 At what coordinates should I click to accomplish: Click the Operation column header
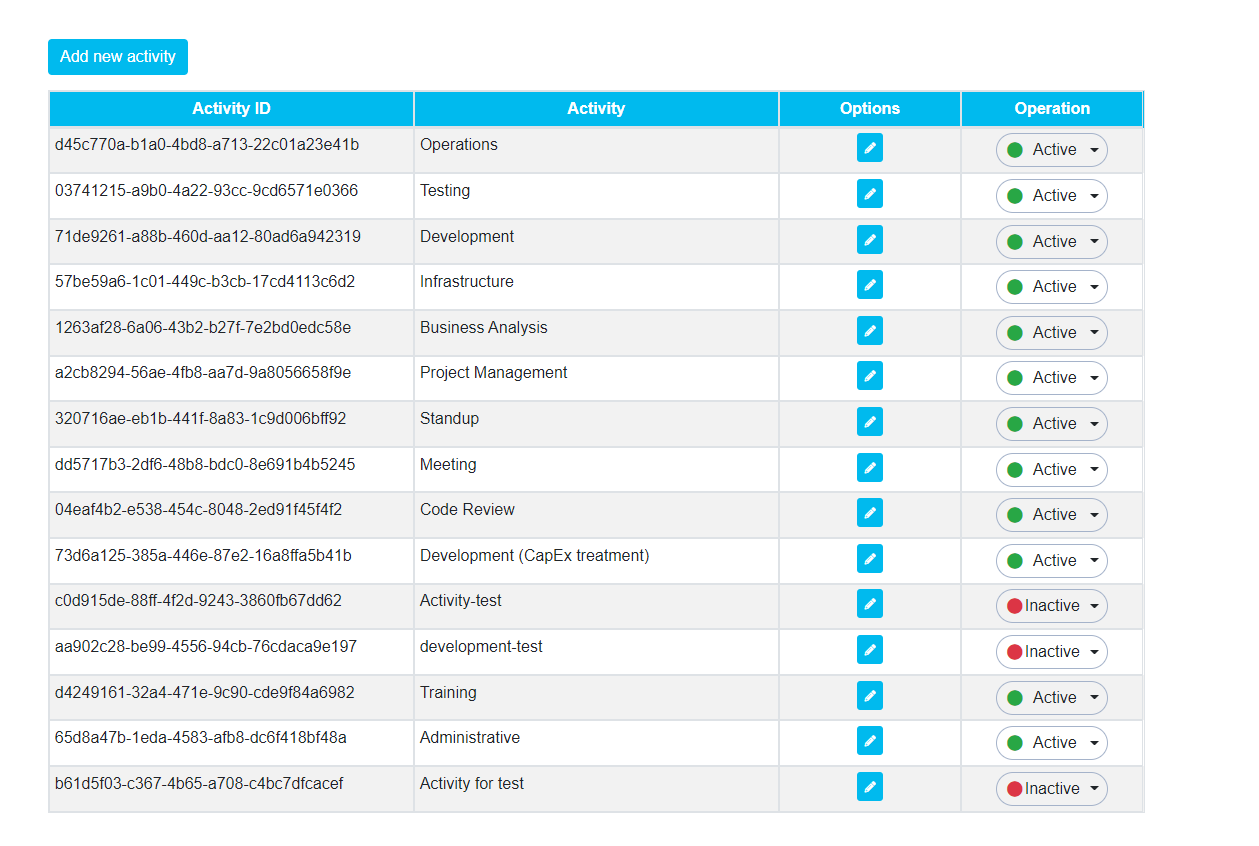pos(1052,109)
